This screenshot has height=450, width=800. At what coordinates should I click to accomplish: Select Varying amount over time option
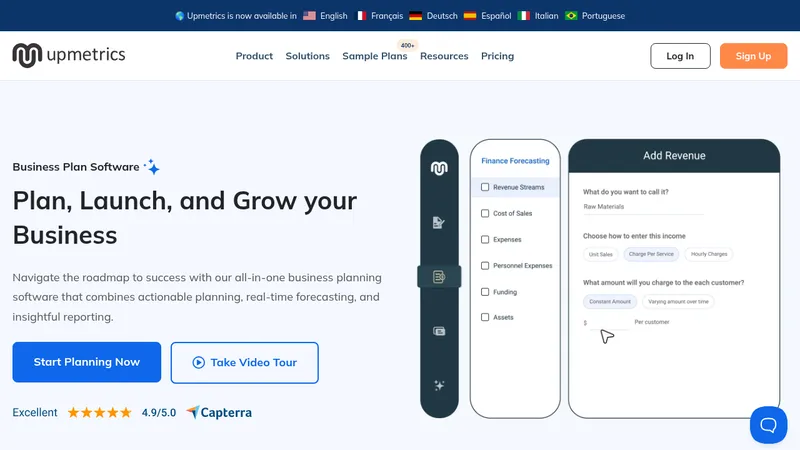[678, 302]
